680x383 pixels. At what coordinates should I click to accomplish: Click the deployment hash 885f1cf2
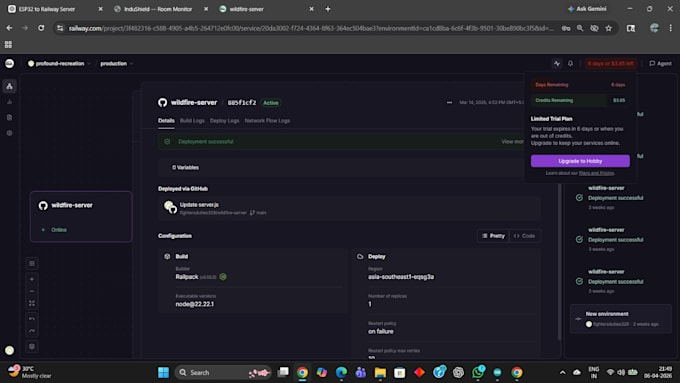coord(242,103)
